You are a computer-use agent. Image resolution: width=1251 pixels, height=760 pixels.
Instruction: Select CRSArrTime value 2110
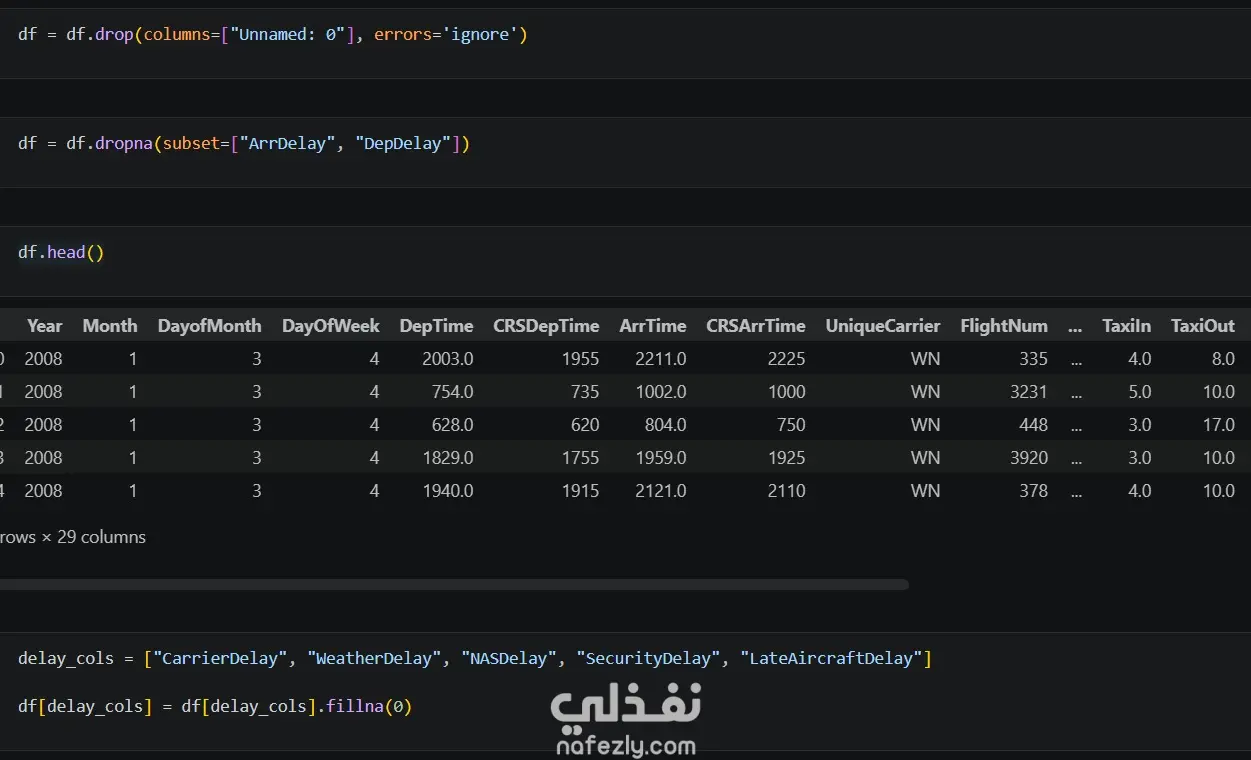(787, 491)
